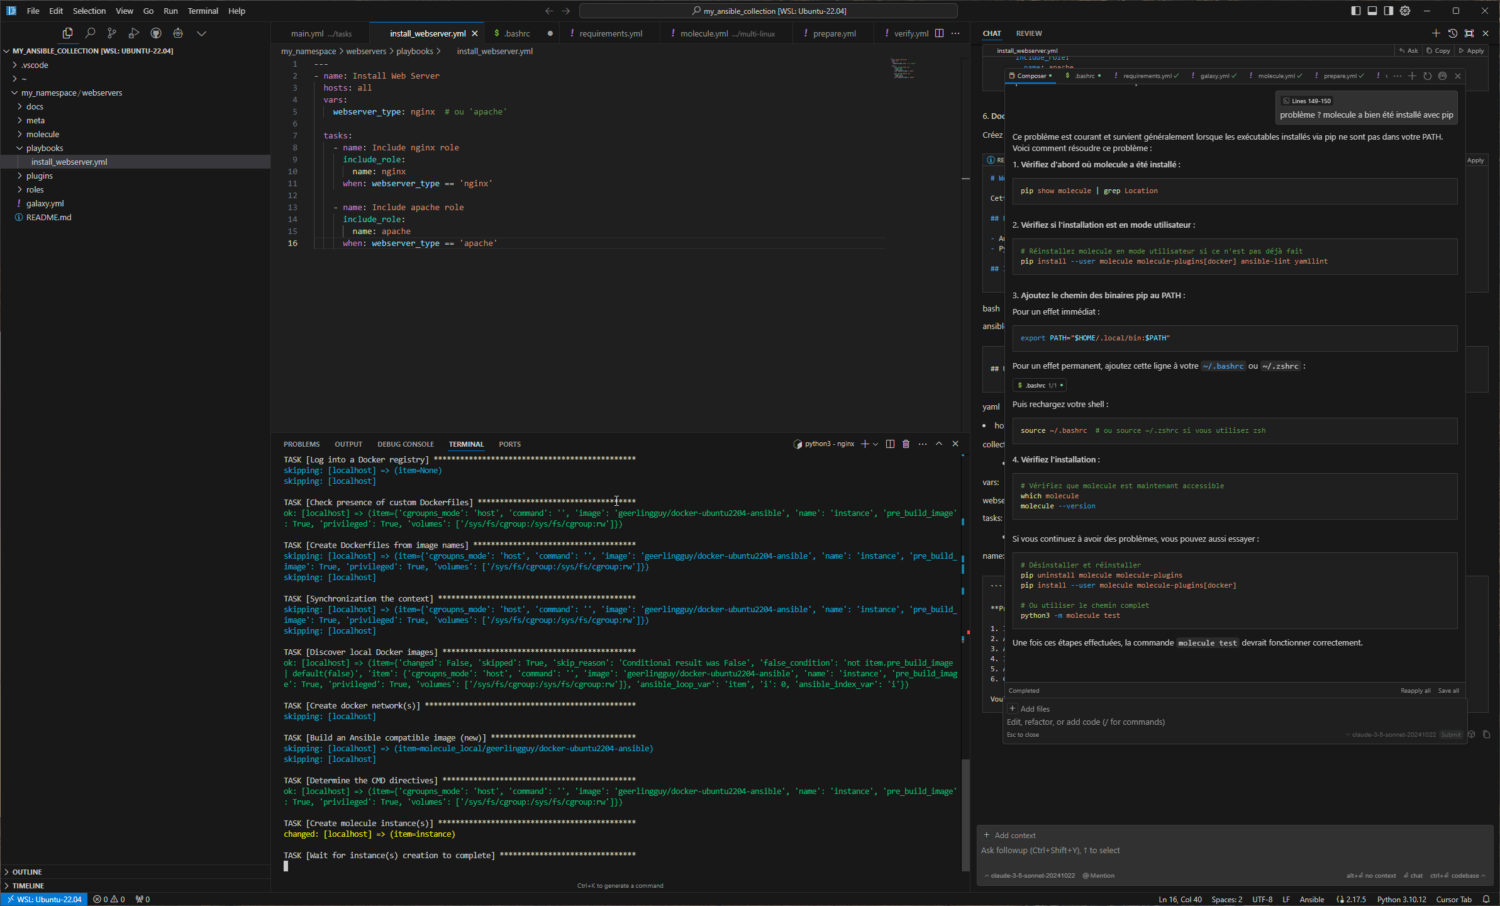
Task: Open terminal panel more actions ellipsis
Action: (x=922, y=444)
